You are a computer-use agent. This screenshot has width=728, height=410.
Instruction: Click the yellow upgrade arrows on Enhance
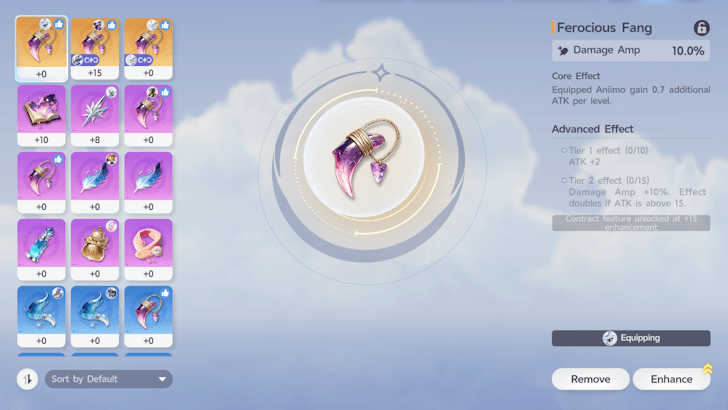[708, 369]
